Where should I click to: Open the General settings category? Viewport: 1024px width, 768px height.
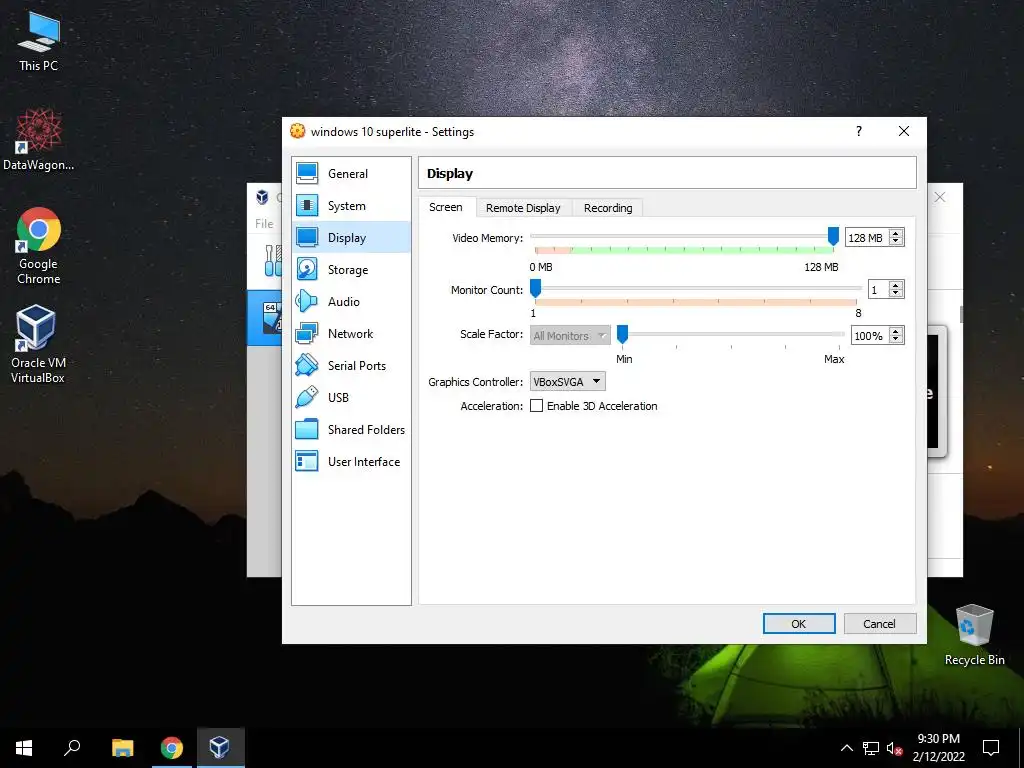[x=351, y=174]
